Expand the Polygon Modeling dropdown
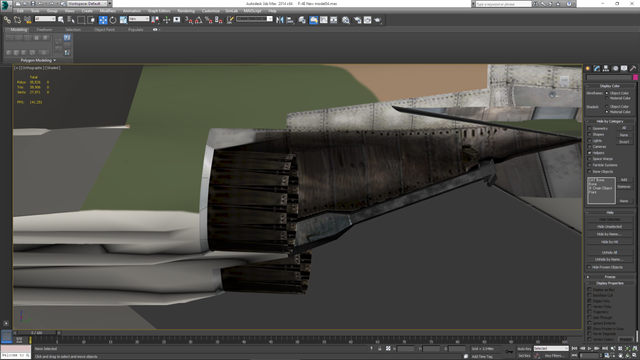 click(x=38, y=60)
